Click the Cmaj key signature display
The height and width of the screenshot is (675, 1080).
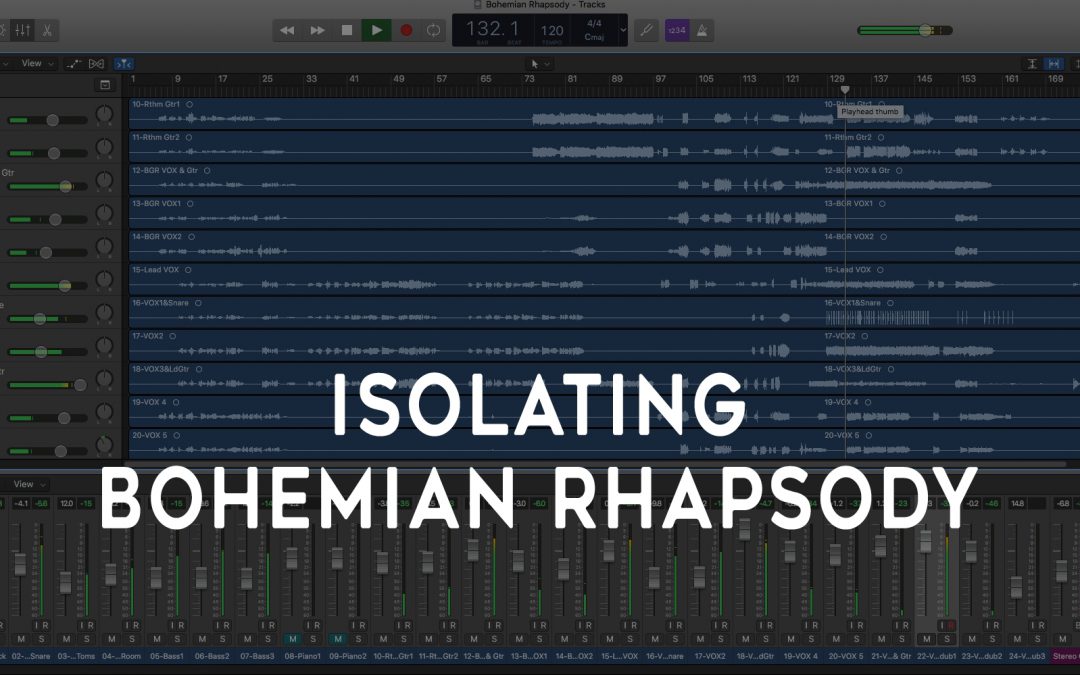(594, 37)
